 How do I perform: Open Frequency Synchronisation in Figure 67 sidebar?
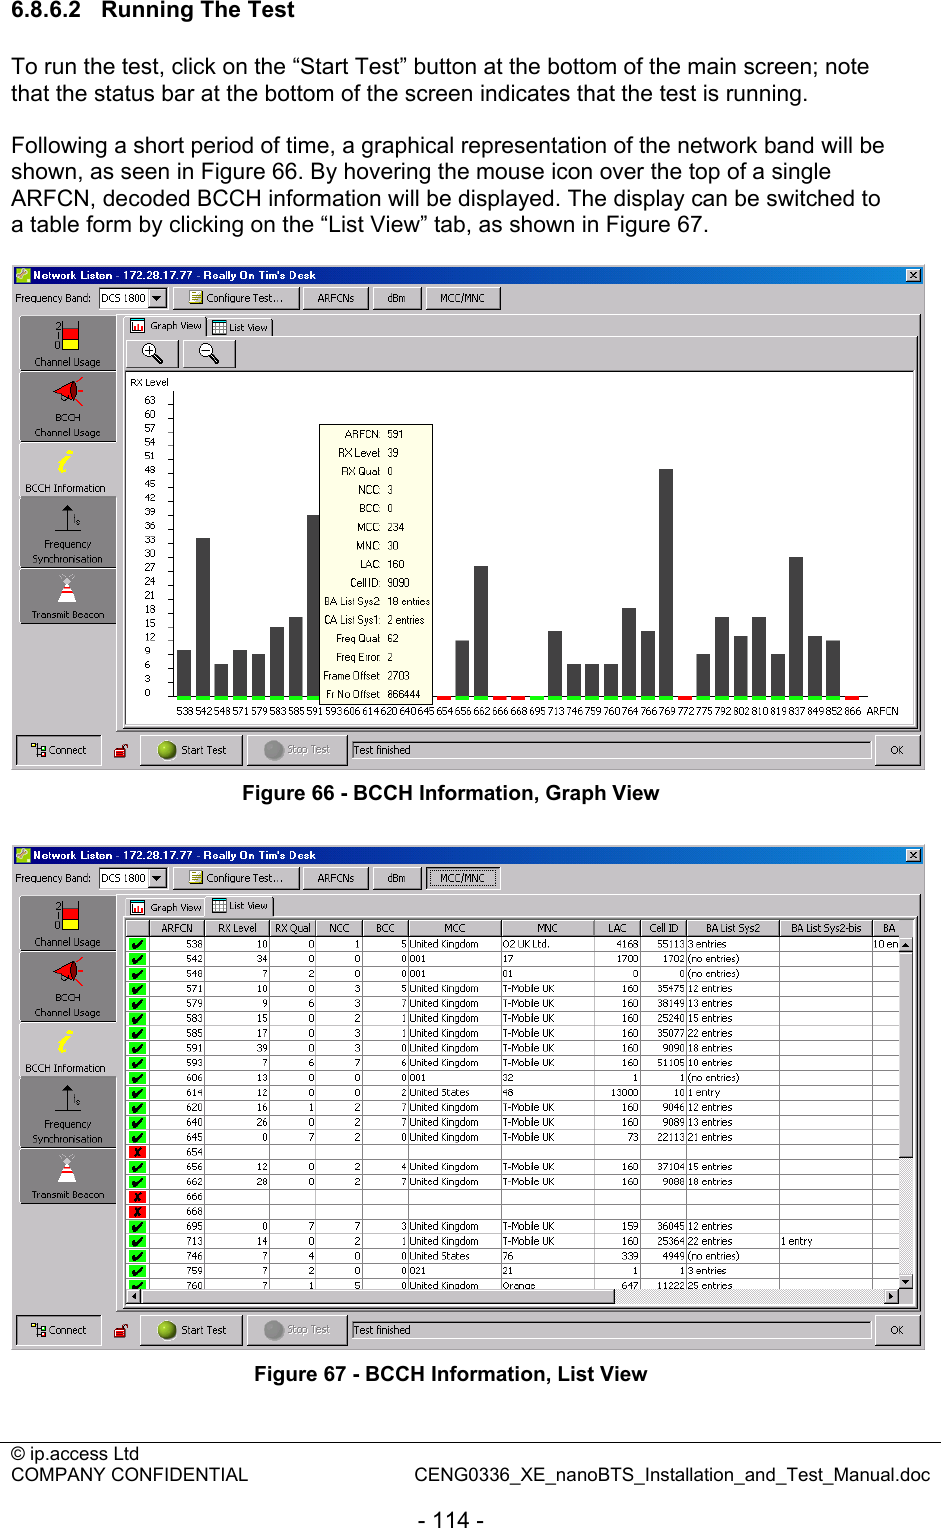pos(67,1112)
